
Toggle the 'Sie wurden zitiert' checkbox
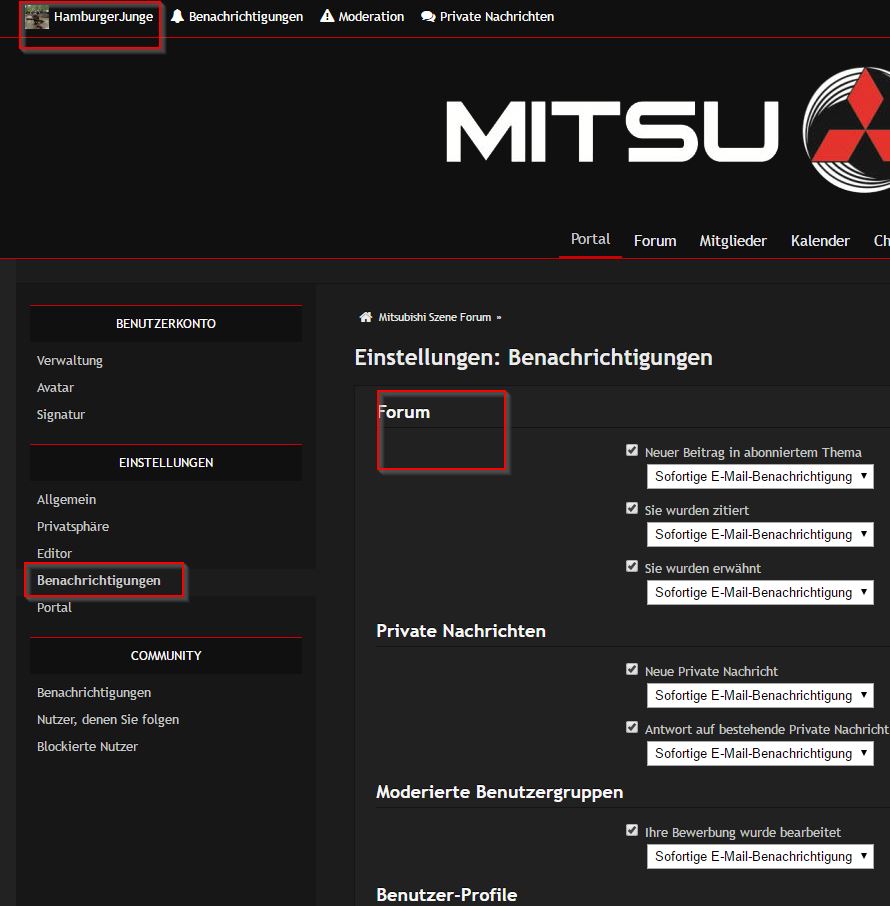pos(632,509)
